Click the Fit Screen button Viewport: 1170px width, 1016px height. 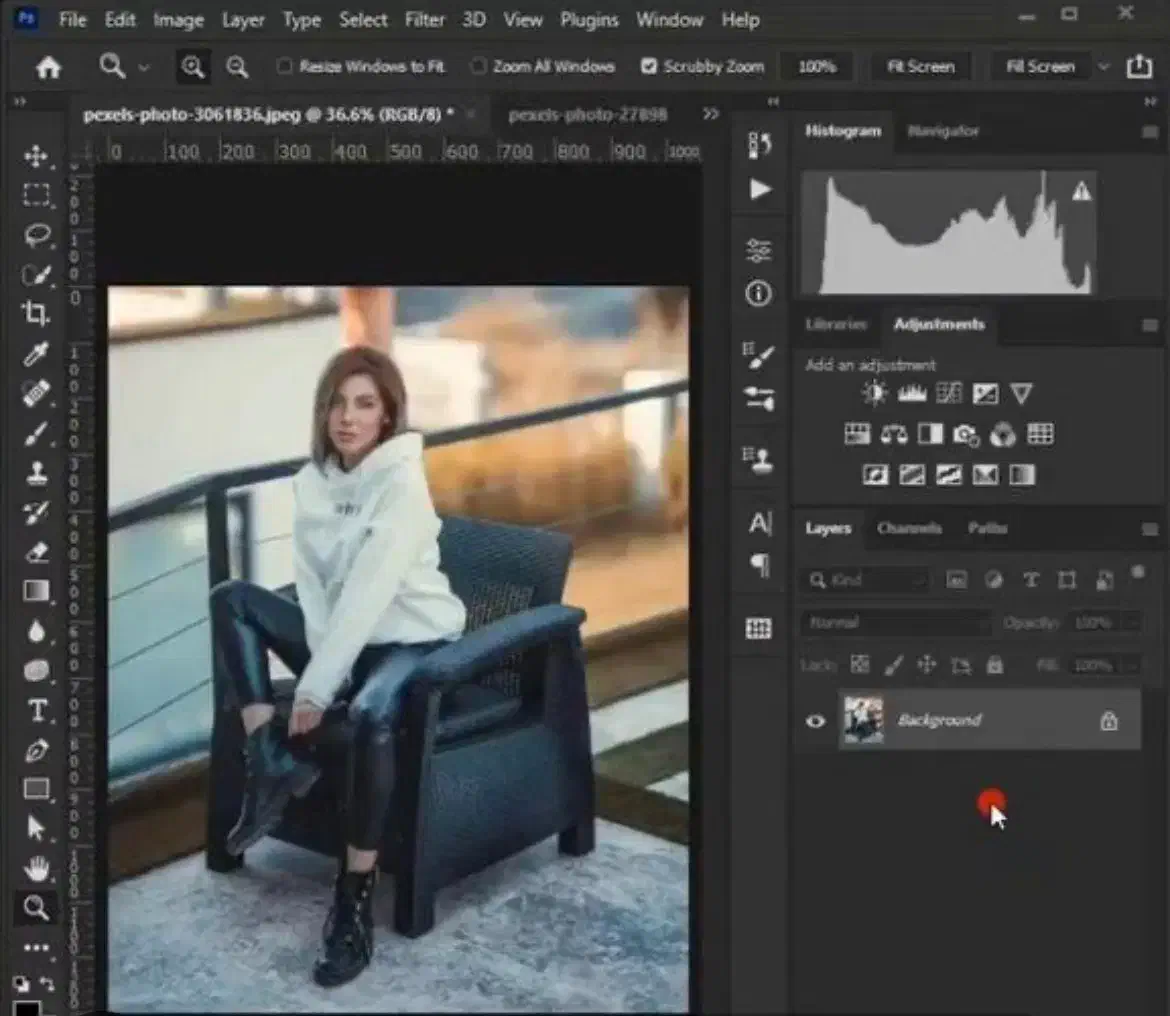[x=920, y=67]
